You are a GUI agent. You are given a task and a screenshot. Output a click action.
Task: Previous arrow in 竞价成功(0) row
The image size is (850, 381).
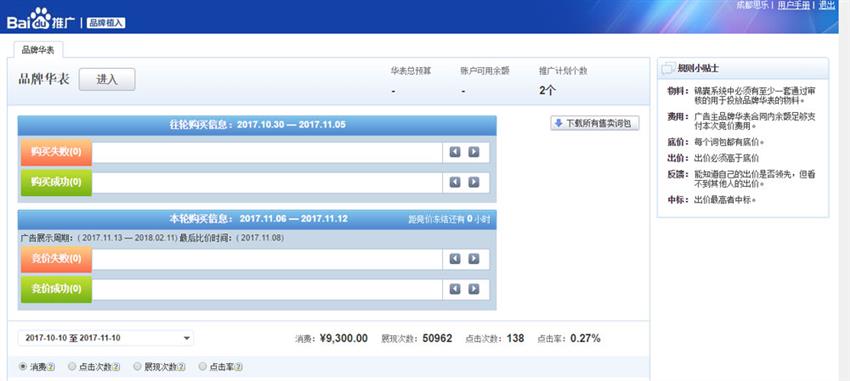[455, 289]
